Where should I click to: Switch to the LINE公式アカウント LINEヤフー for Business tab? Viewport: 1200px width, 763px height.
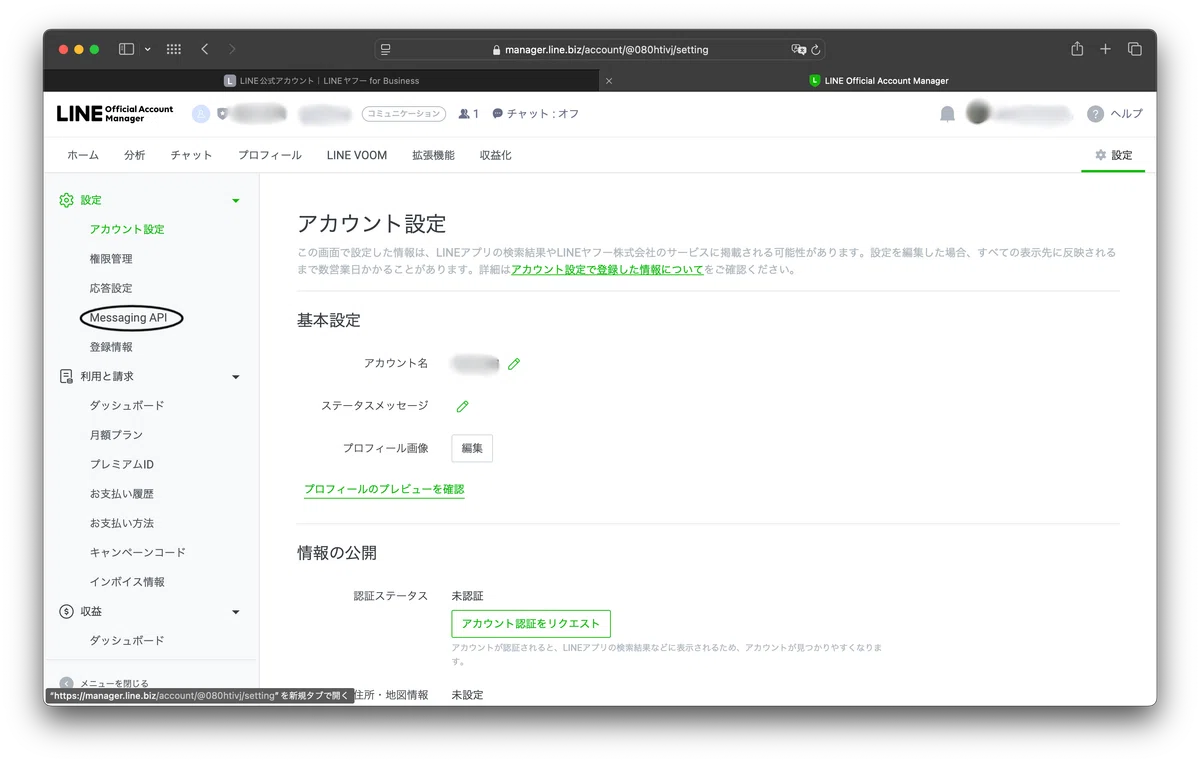[322, 81]
